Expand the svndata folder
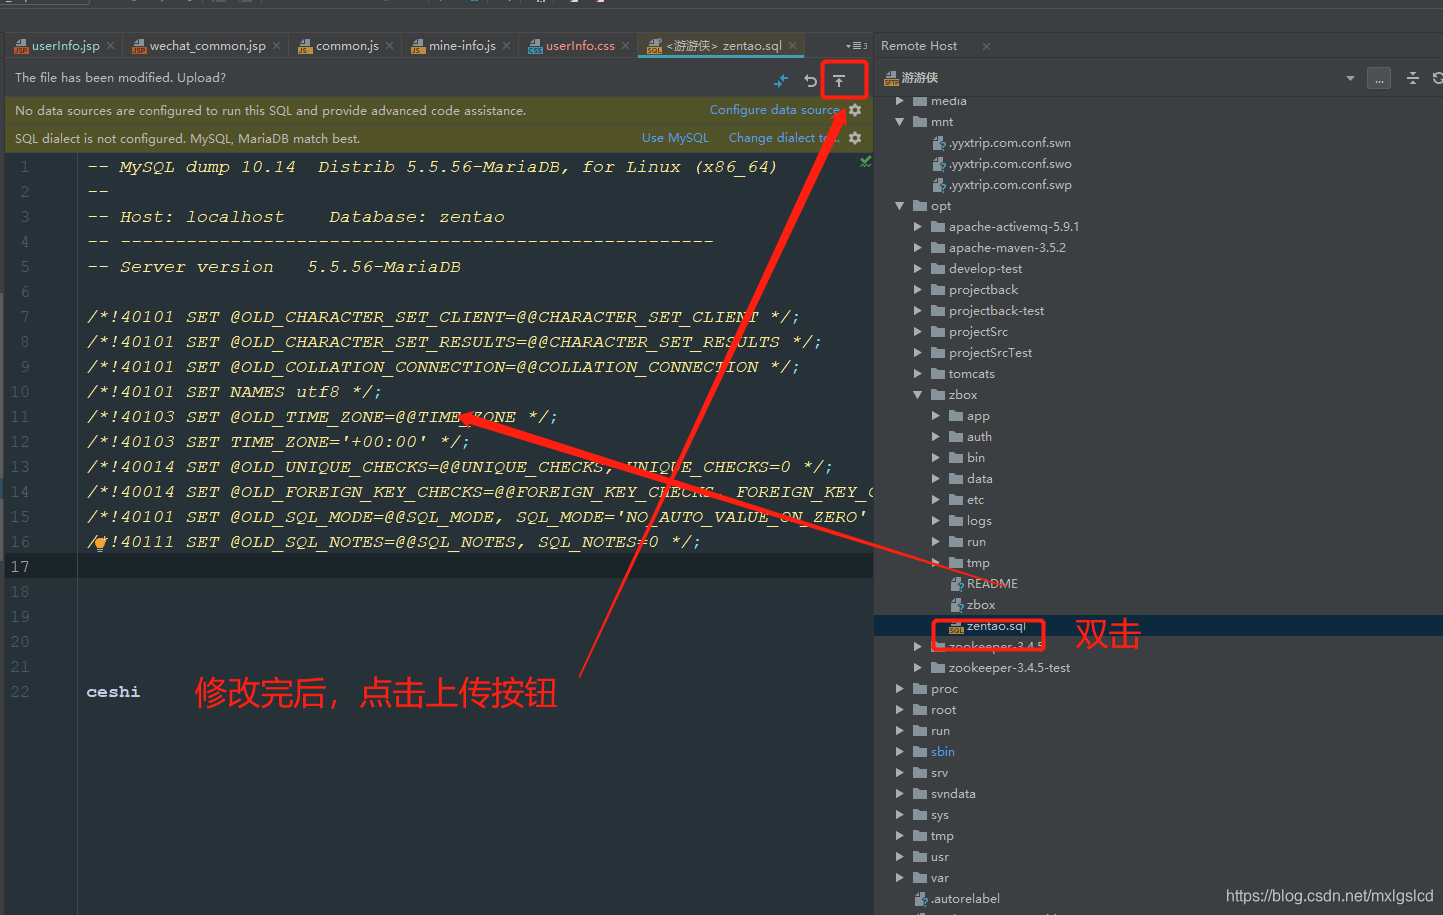The height and width of the screenshot is (915, 1443). click(x=900, y=794)
